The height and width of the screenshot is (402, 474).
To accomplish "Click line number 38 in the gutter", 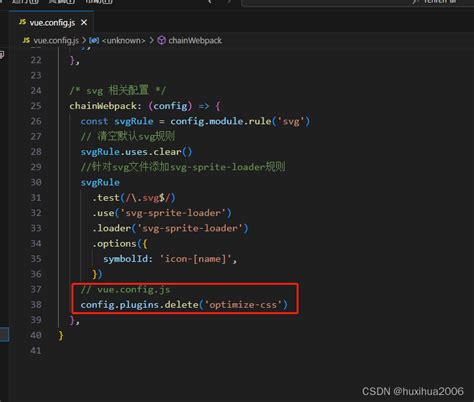I will tap(36, 305).
